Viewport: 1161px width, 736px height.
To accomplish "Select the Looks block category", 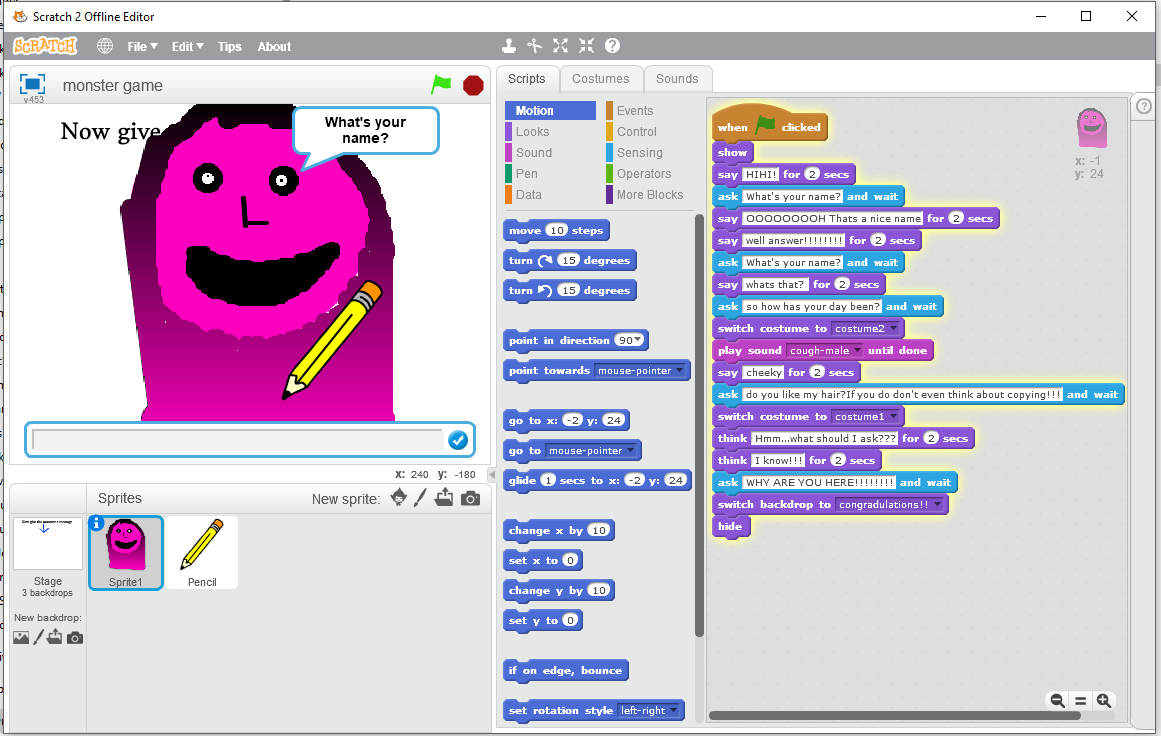I will click(532, 132).
